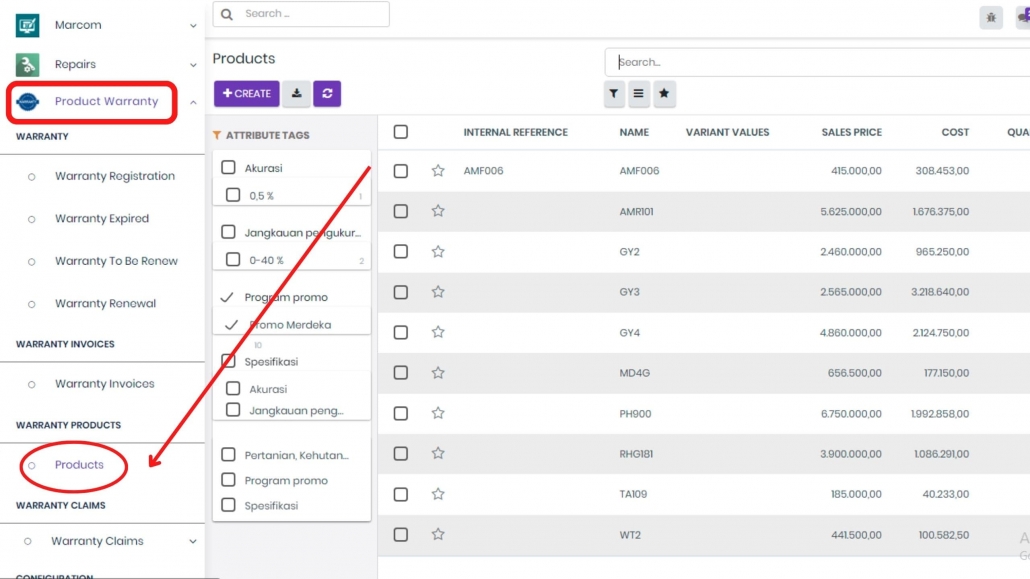The image size is (1030, 579).
Task: Click the 5.625.000,00 sales price cell
Action: (x=851, y=212)
